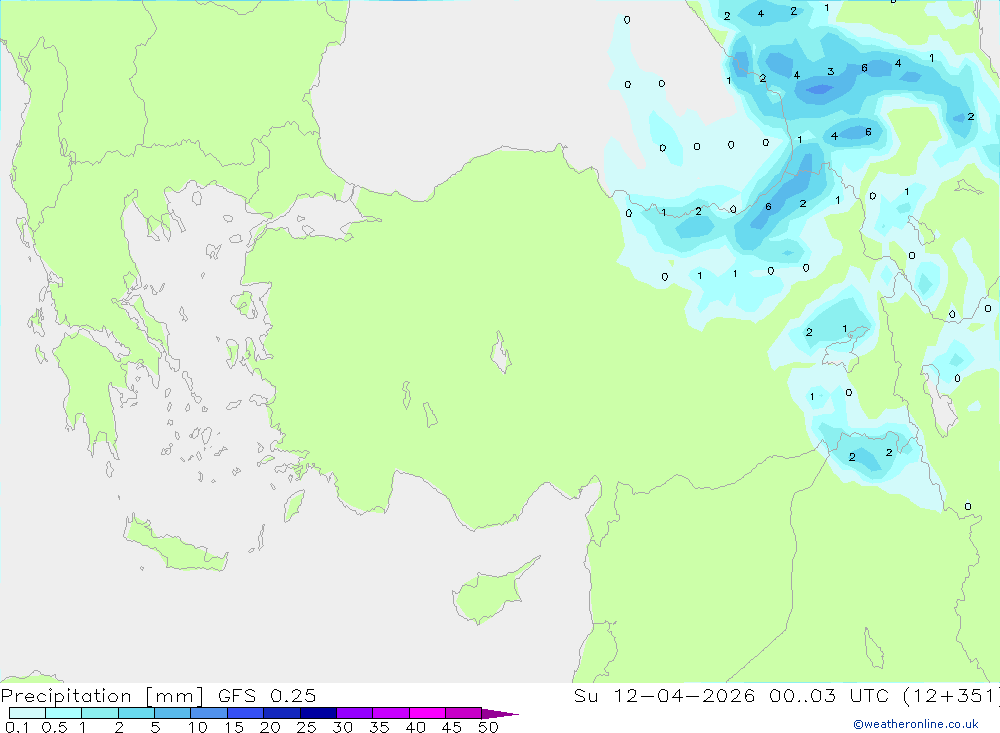Click the legend label '35'
The height and width of the screenshot is (733, 1000).
379,727
